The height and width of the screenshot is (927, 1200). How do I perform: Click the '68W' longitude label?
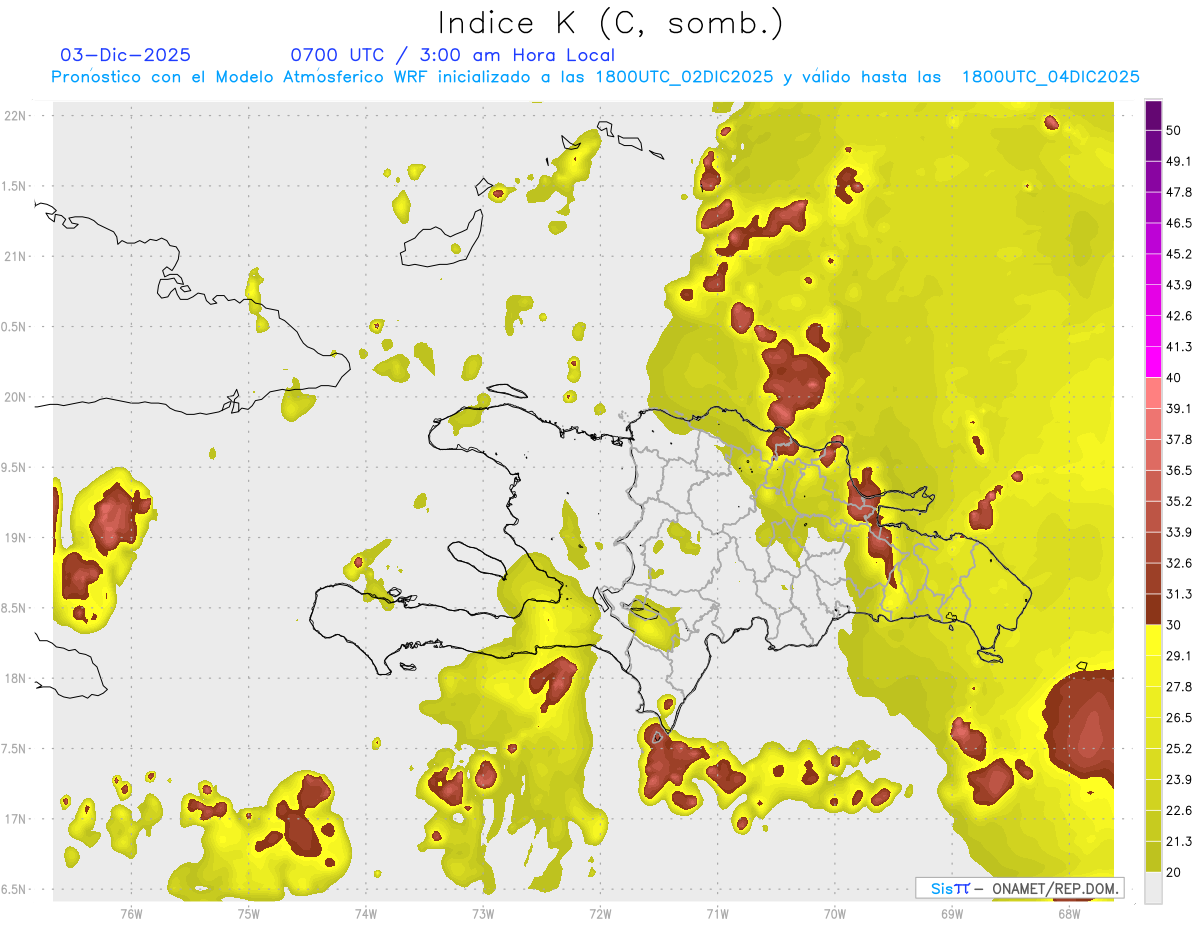(1069, 913)
